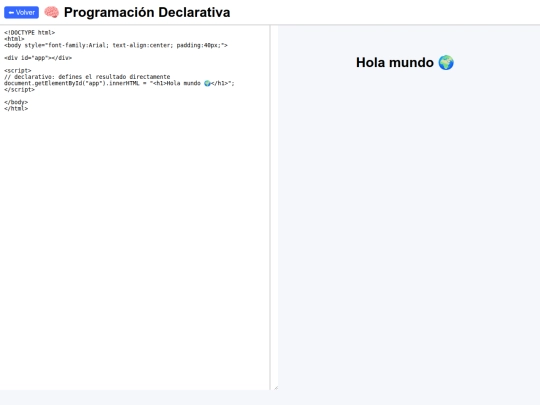The image size is (540, 405).
Task: Click the Programación Declarativa page title
Action: (147, 12)
